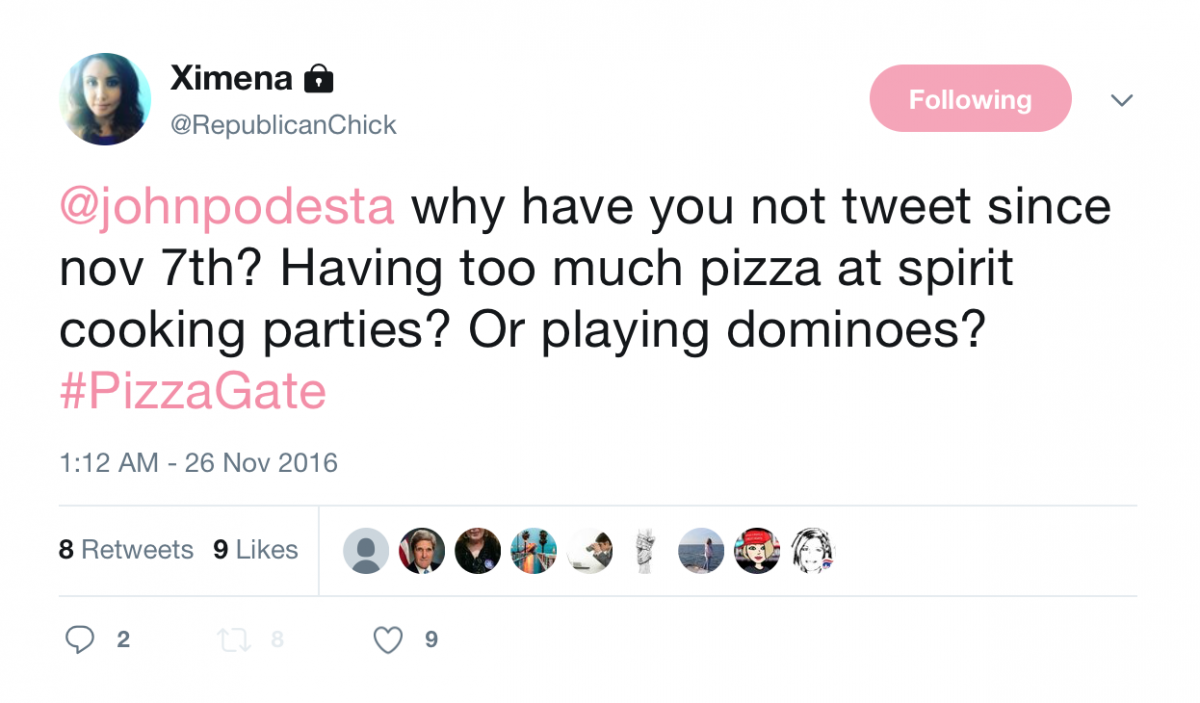Open the @RepublicanChick handle link
Screen dimensions: 1200x703
[283, 125]
